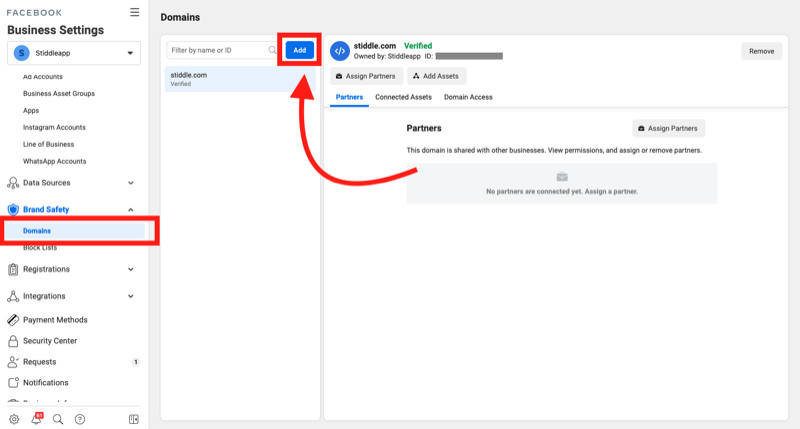Switch to the Connected Assets tab

pos(404,97)
